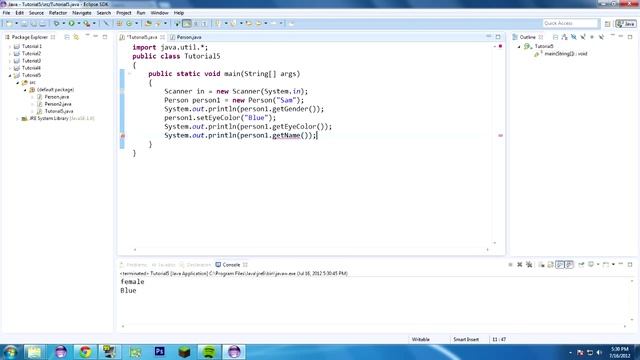Click the Package Explorer view title
Image resolution: width=640 pixels, height=360 pixels.
(x=29, y=37)
